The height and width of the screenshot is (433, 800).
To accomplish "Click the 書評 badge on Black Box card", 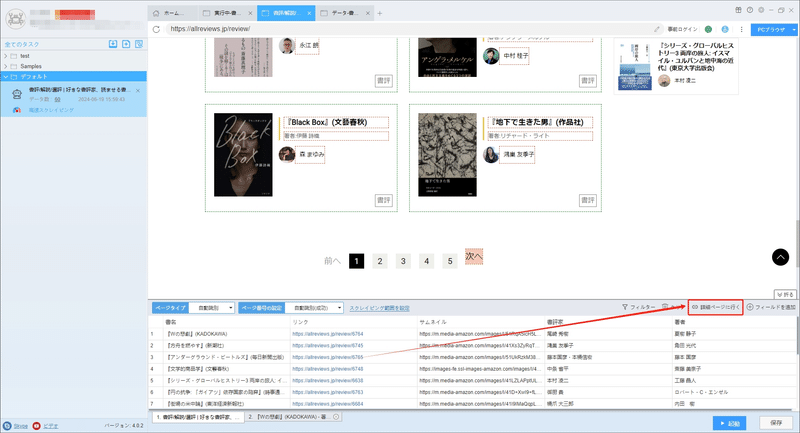I will click(384, 200).
